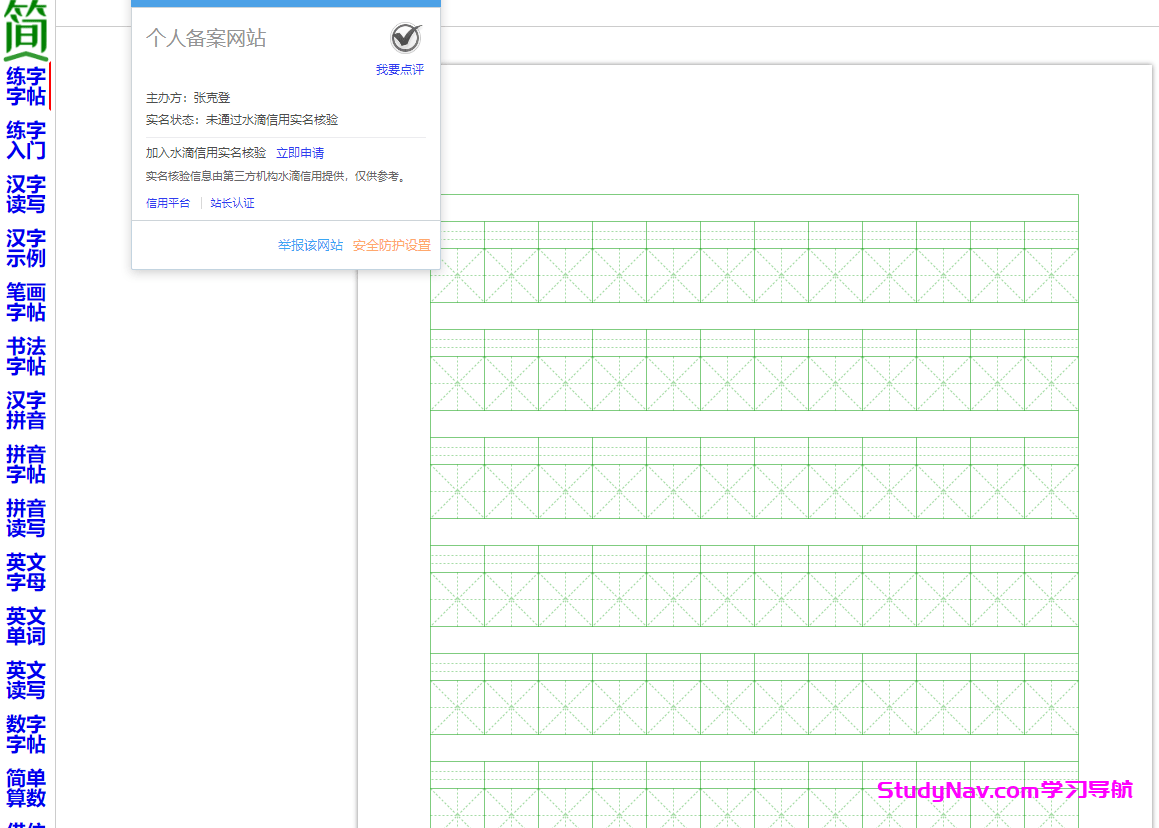1159x828 pixels.
Task: Select 数字字帖 in the sidebar
Action: pos(26,735)
